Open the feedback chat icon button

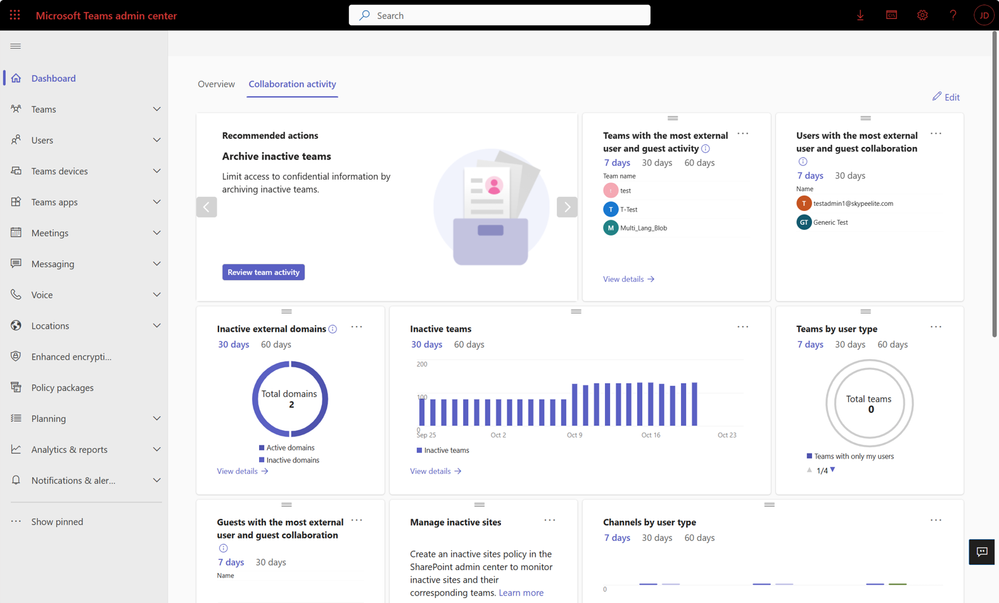coord(982,551)
